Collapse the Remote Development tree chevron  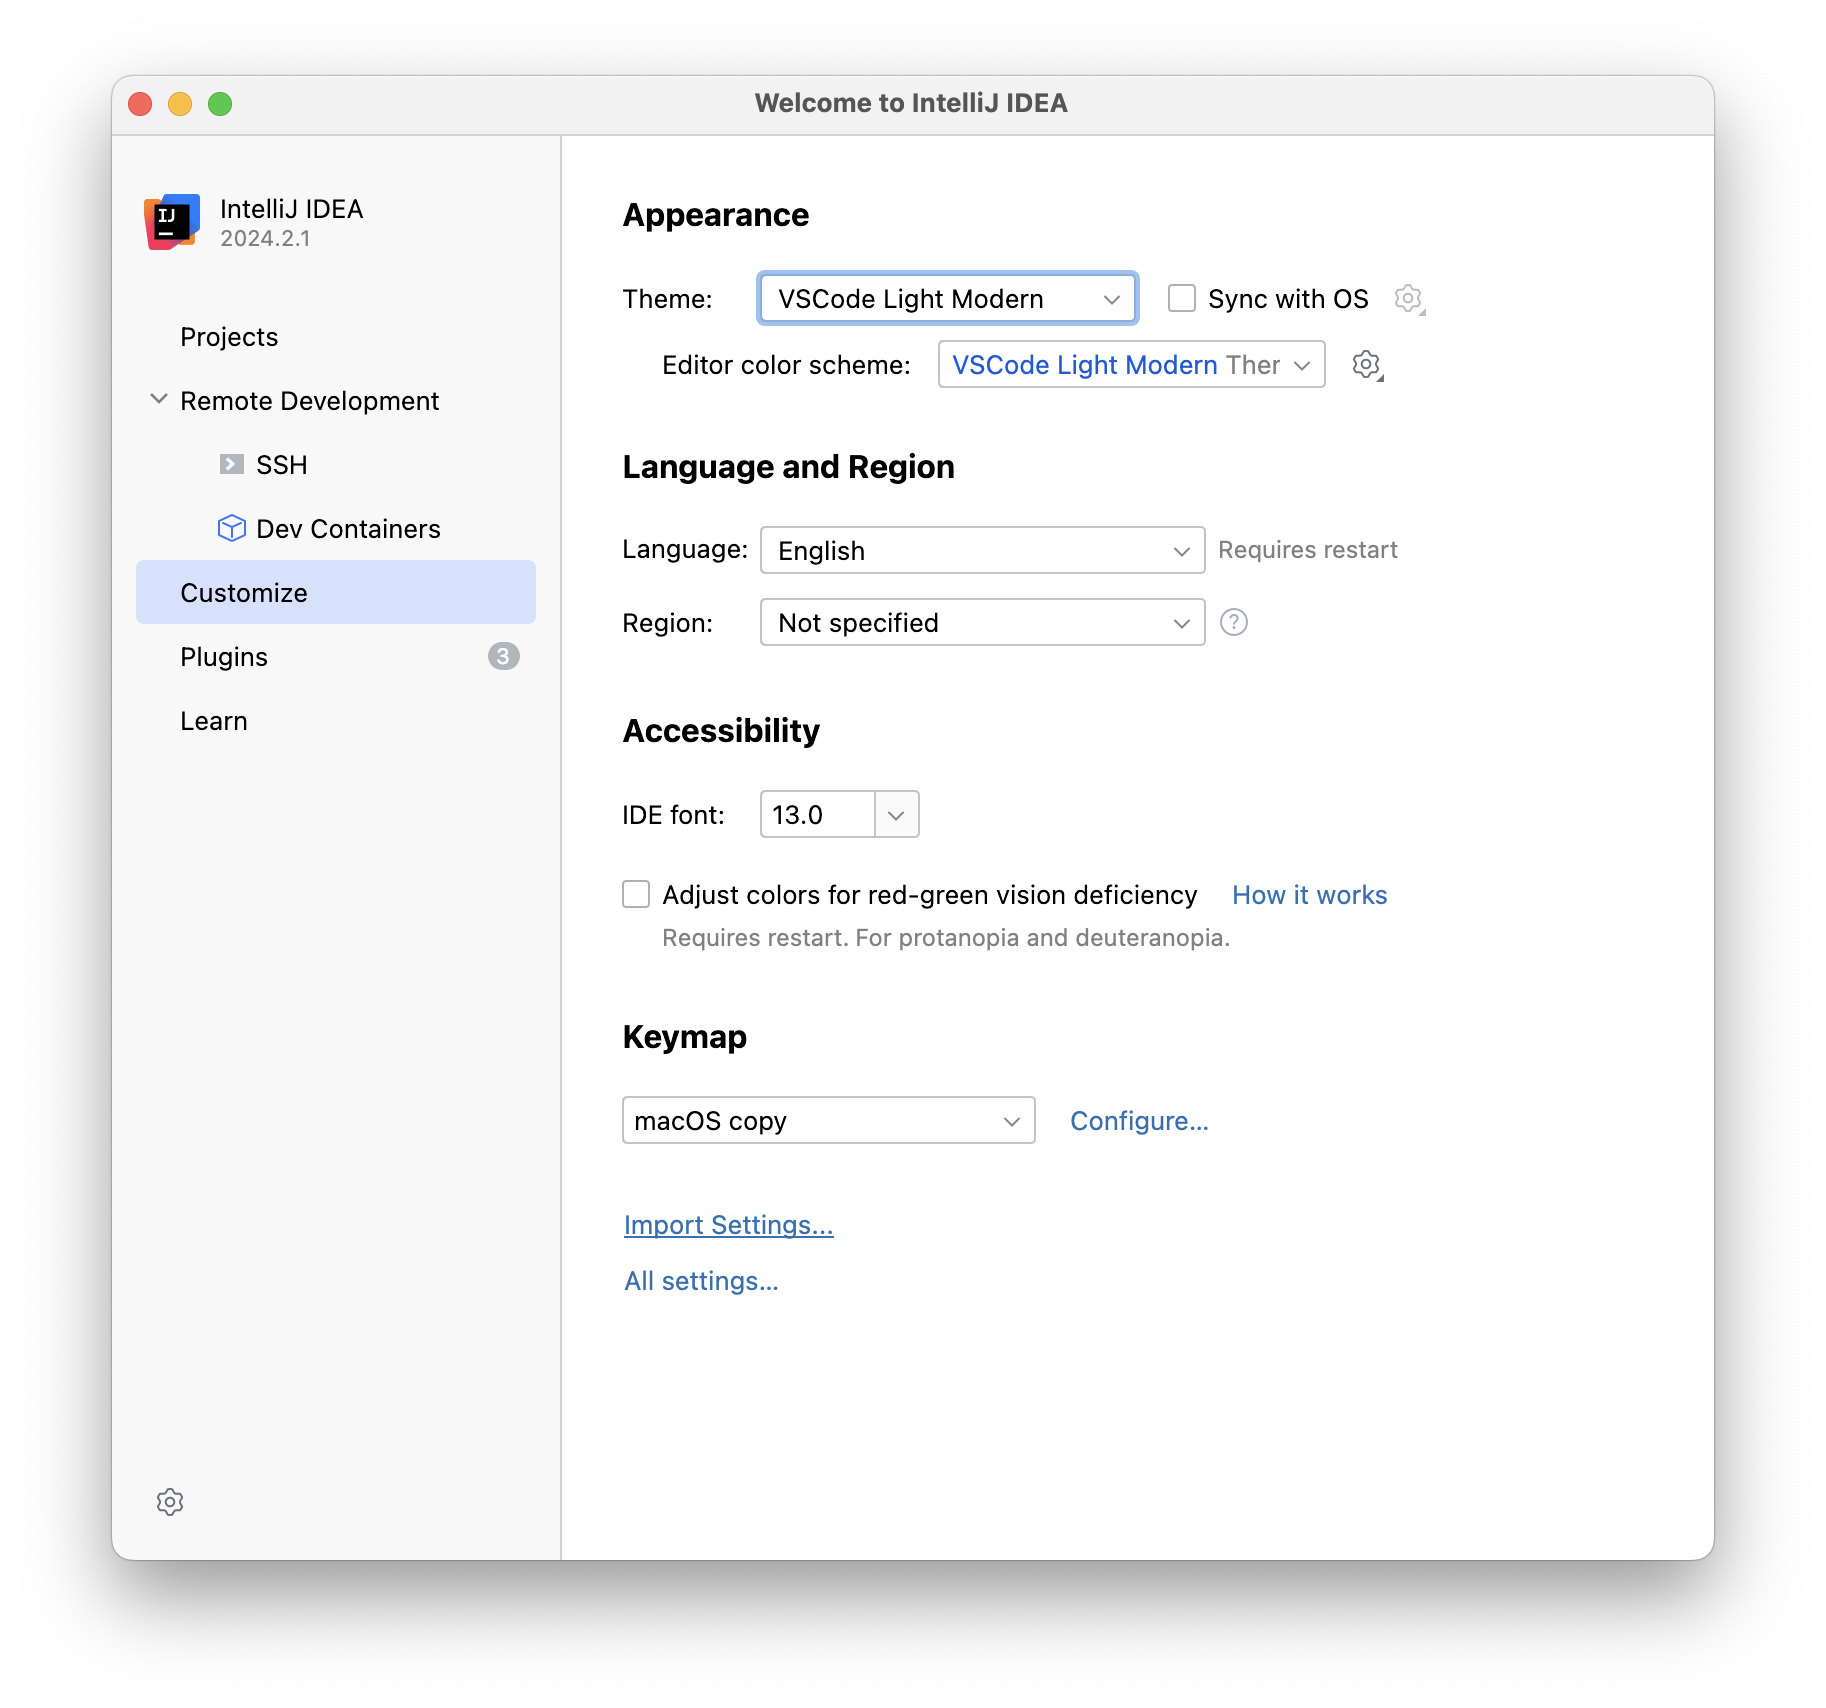coord(158,399)
